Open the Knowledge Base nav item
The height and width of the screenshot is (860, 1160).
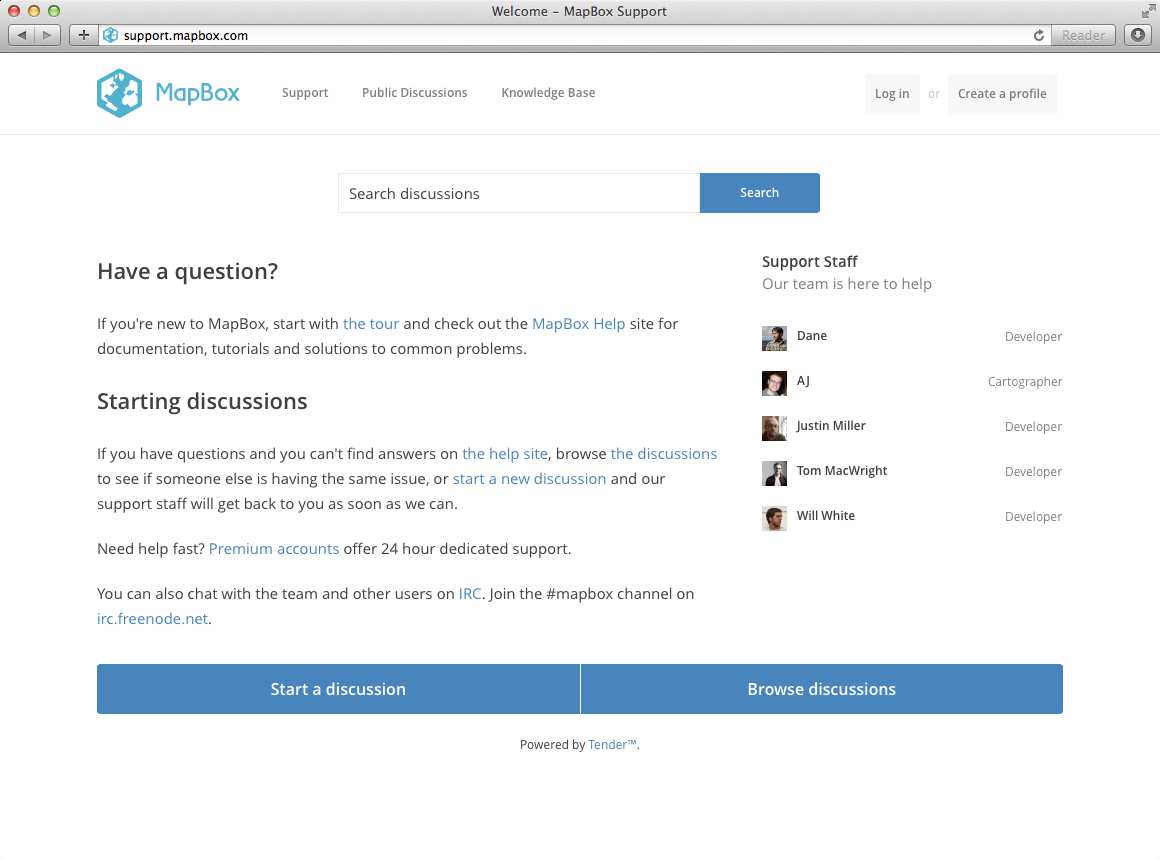tap(548, 93)
